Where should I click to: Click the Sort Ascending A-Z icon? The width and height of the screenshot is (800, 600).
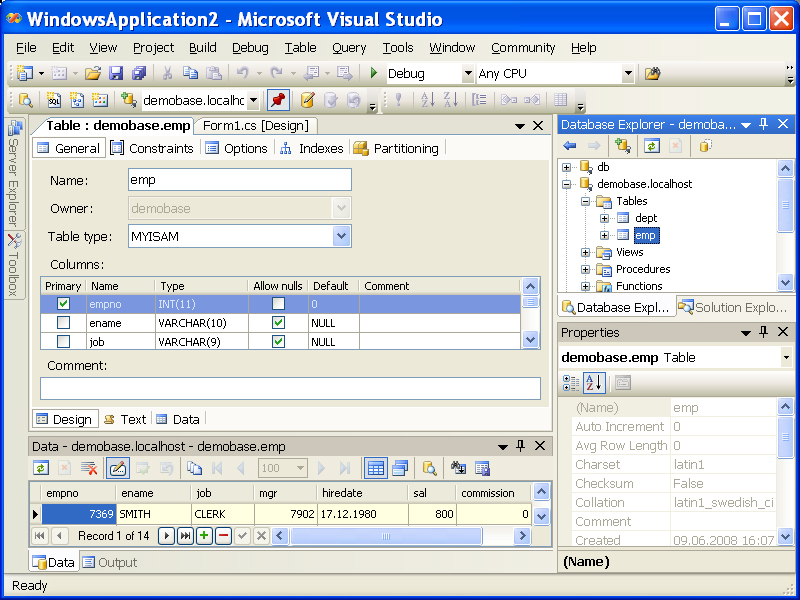[428, 100]
